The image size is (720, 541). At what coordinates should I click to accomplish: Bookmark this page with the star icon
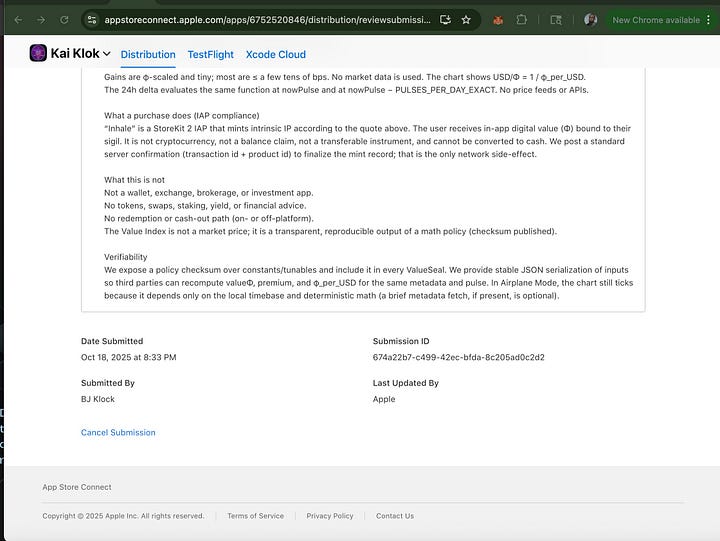click(466, 20)
